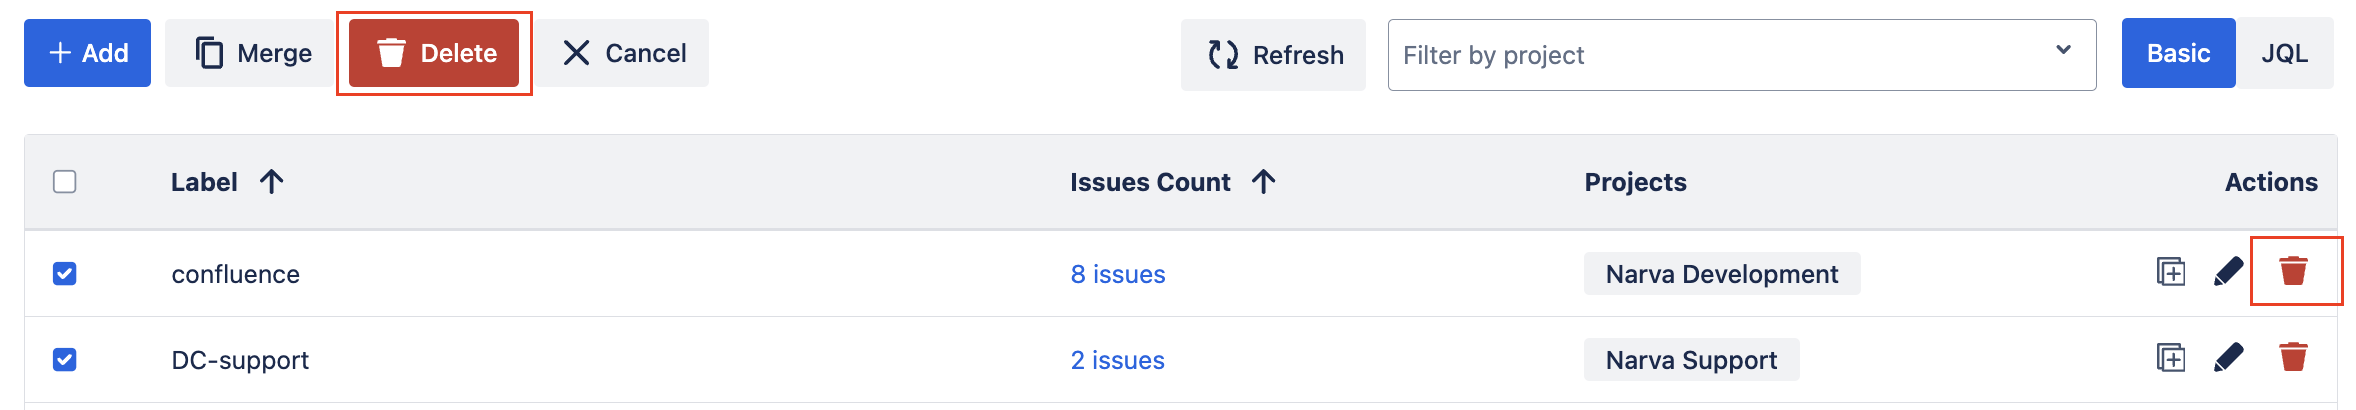
Task: Uncheck the confluence row checkbox
Action: pyautogui.click(x=65, y=274)
